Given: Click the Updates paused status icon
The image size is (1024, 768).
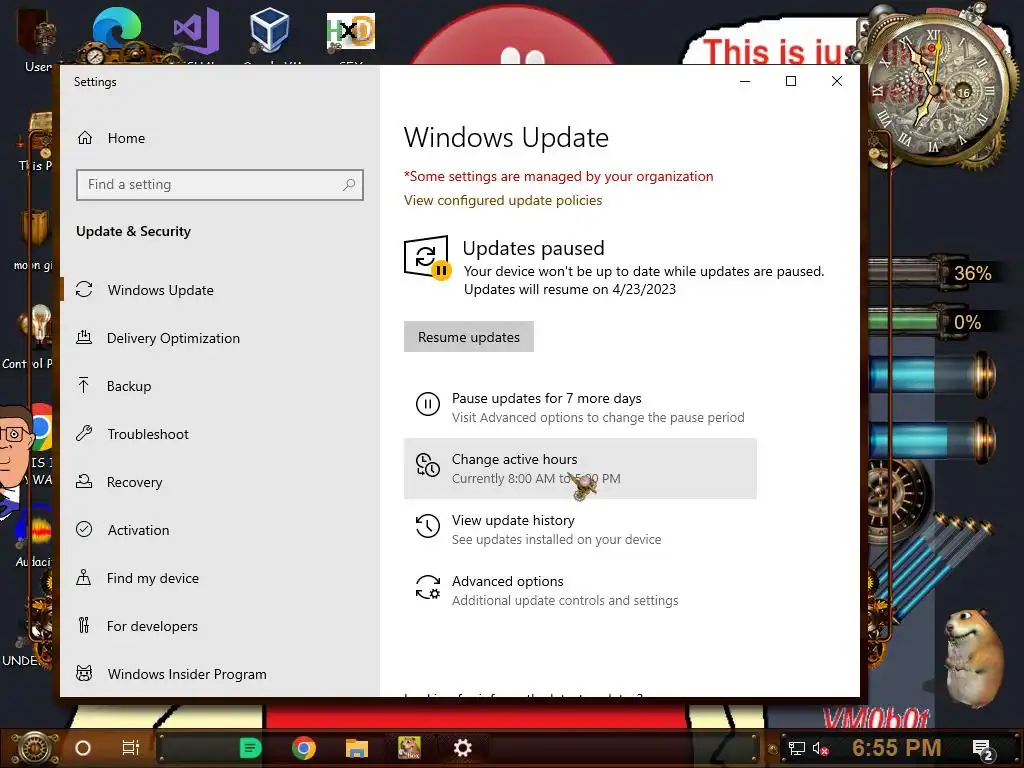Looking at the screenshot, I should (x=427, y=257).
